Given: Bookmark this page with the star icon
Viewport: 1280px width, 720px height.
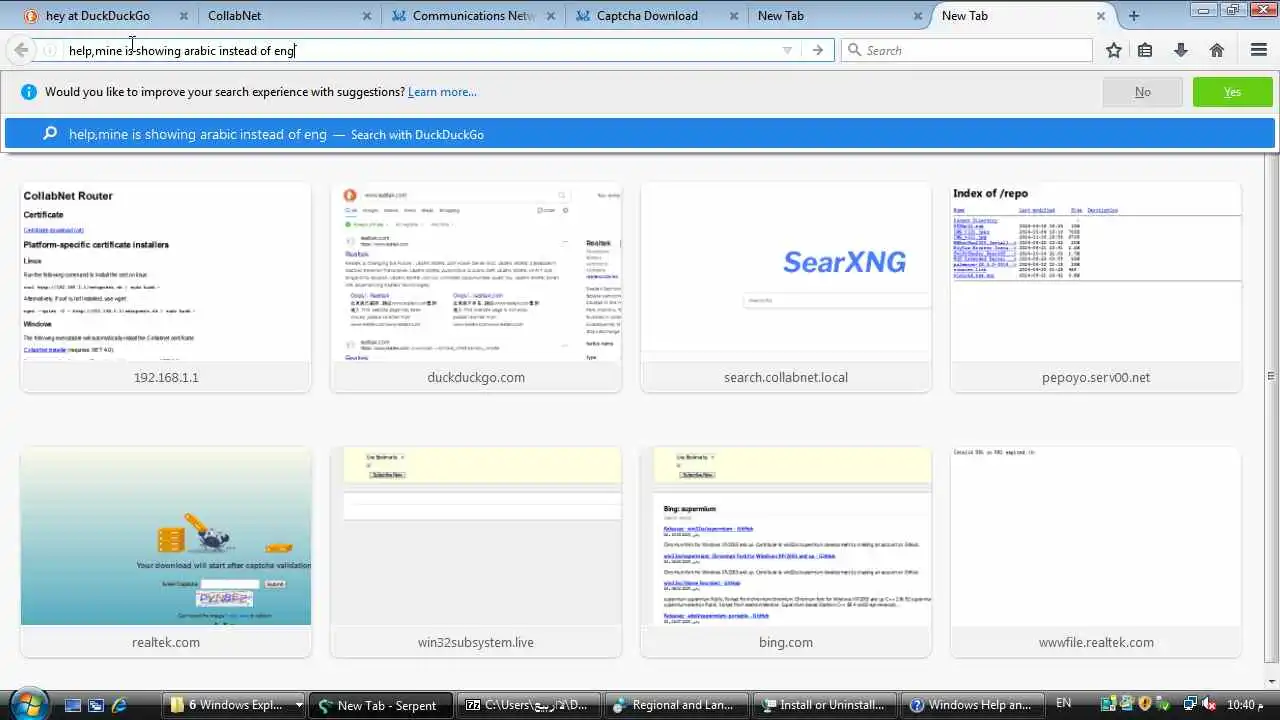Looking at the screenshot, I should pyautogui.click(x=1114, y=50).
